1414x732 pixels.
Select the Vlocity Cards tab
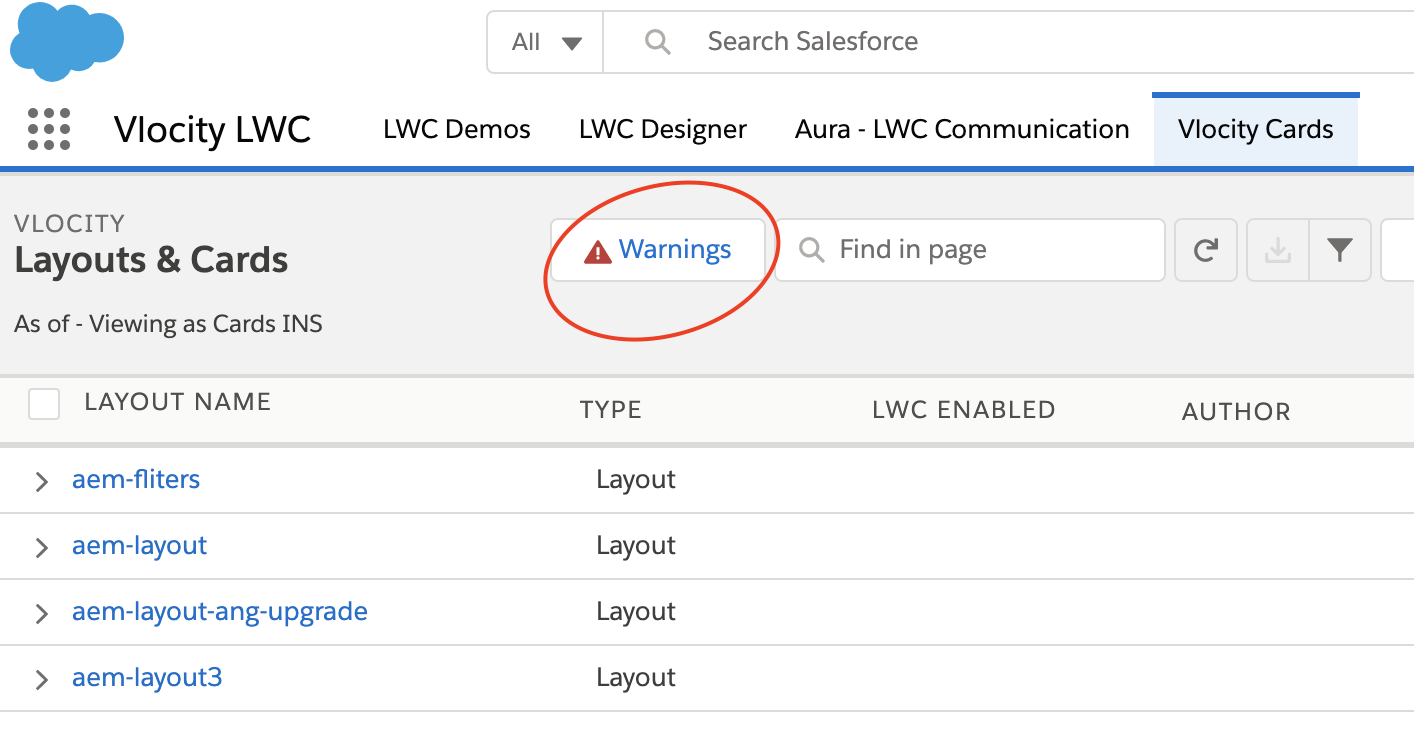(x=1256, y=129)
